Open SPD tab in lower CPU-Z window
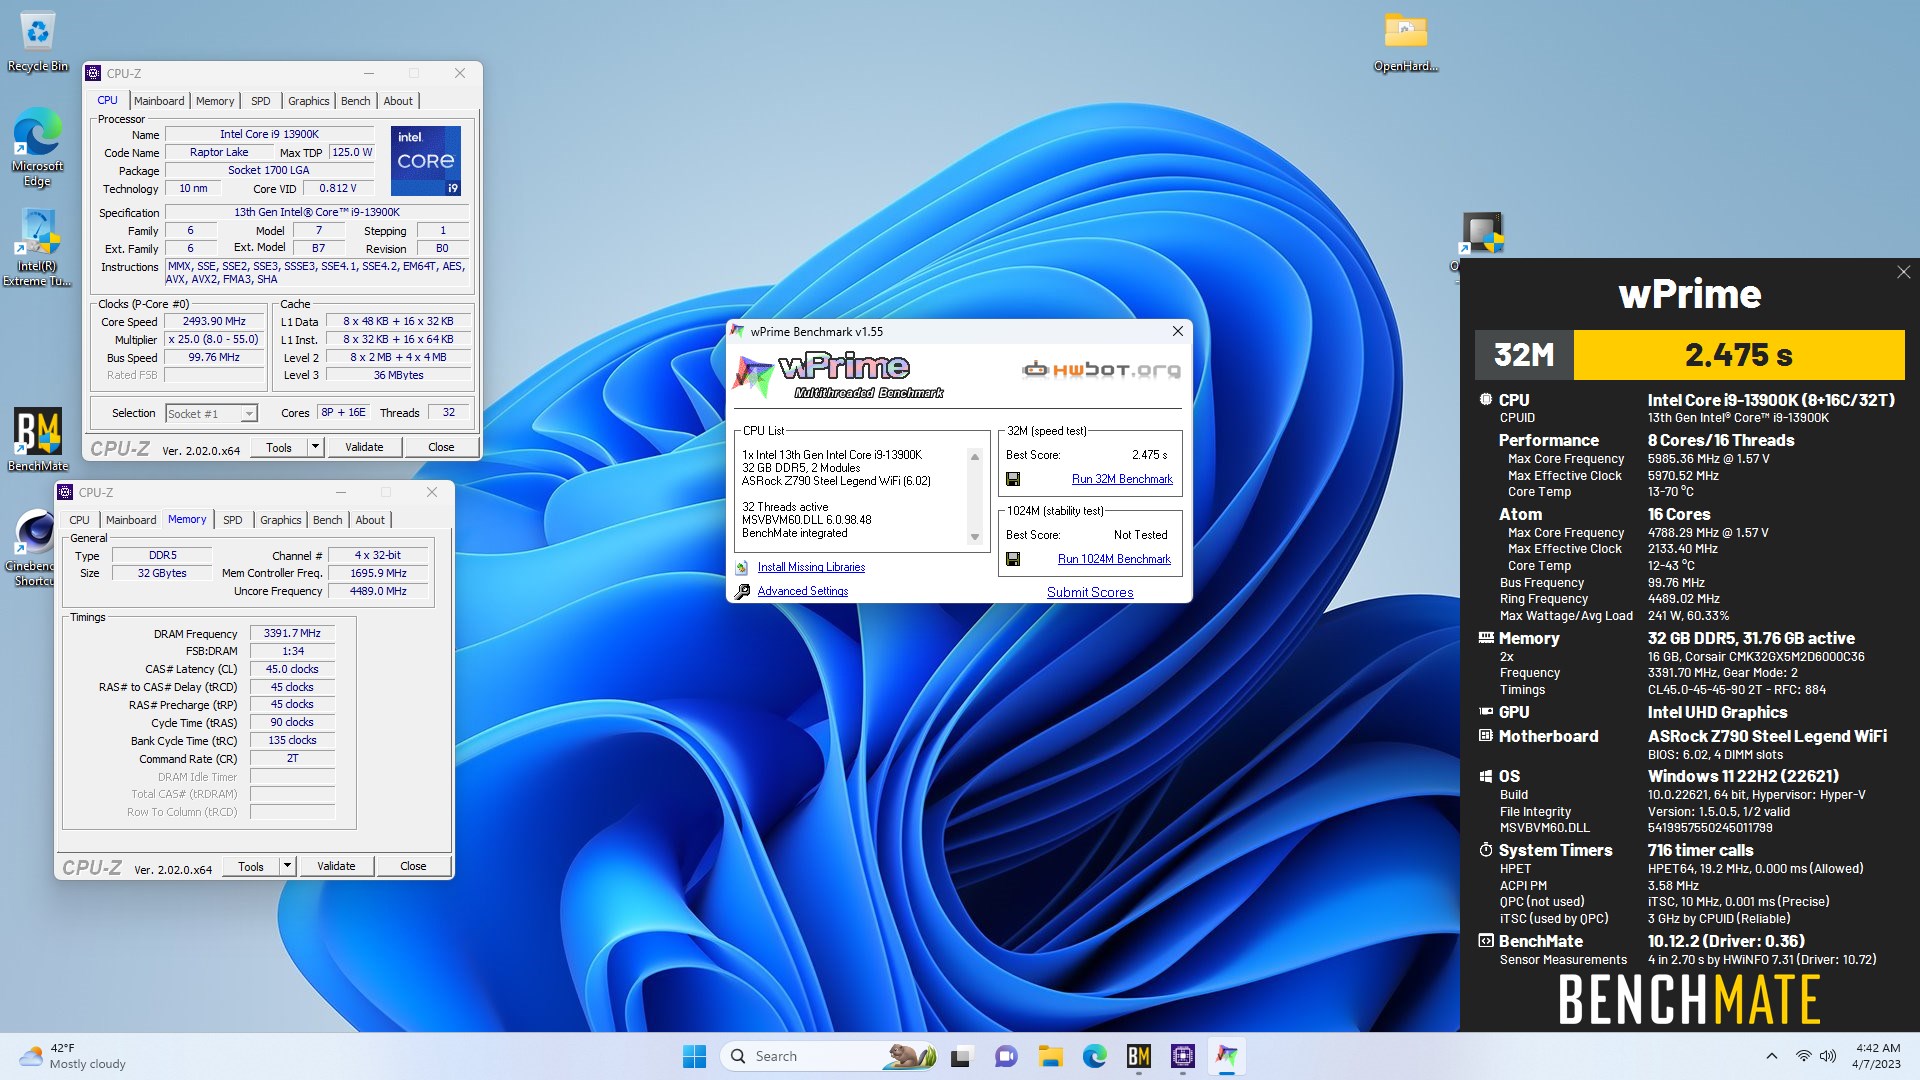Screen dimensions: 1920x1080 (x=233, y=520)
